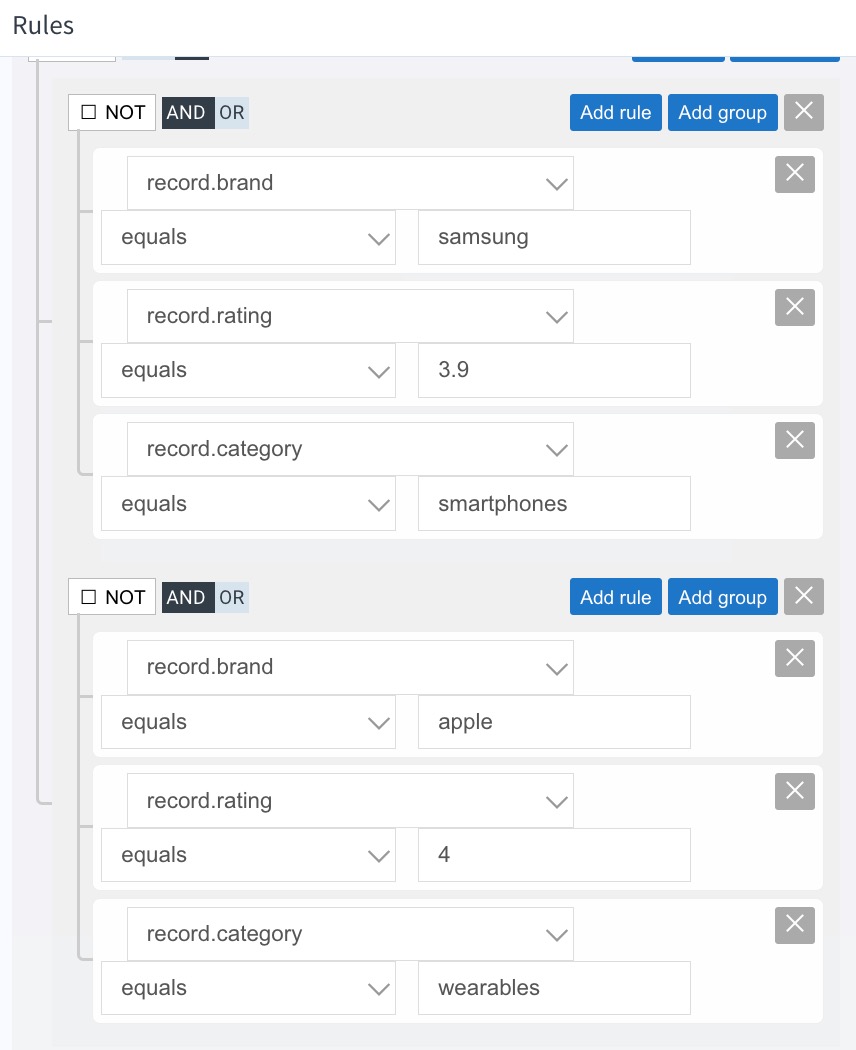Delete the entire second rule group
This screenshot has width=856, height=1050.
point(803,596)
